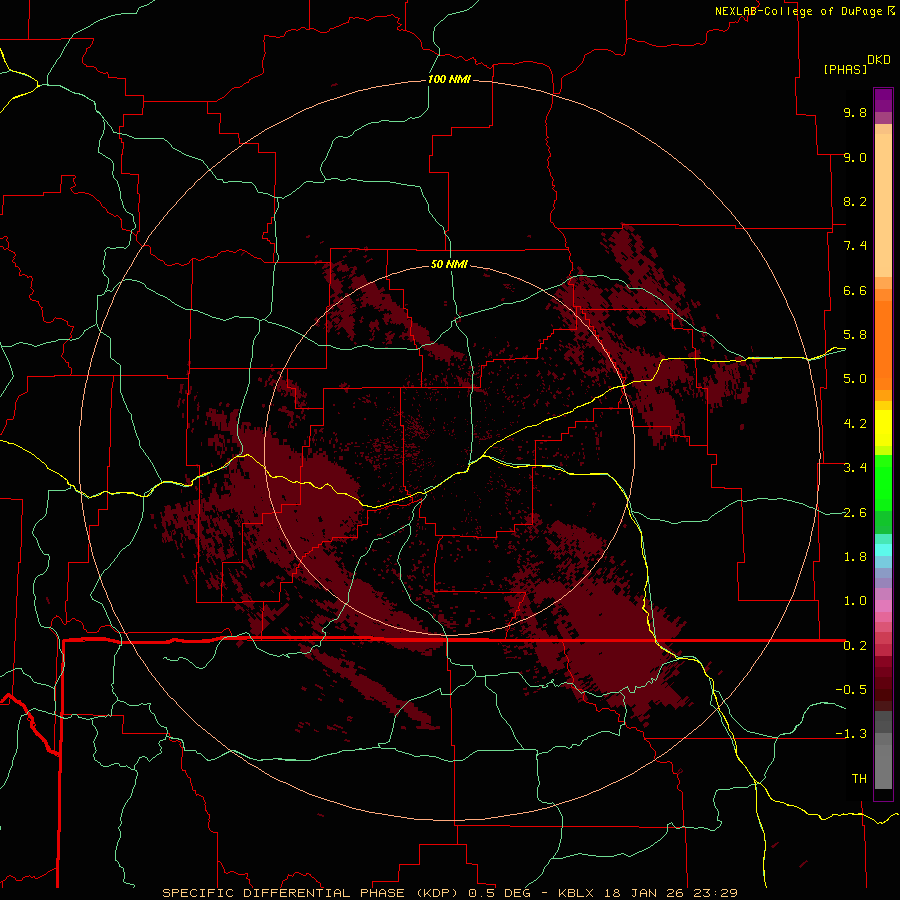
Task: Click the TH label on the color scale
Action: [859, 779]
